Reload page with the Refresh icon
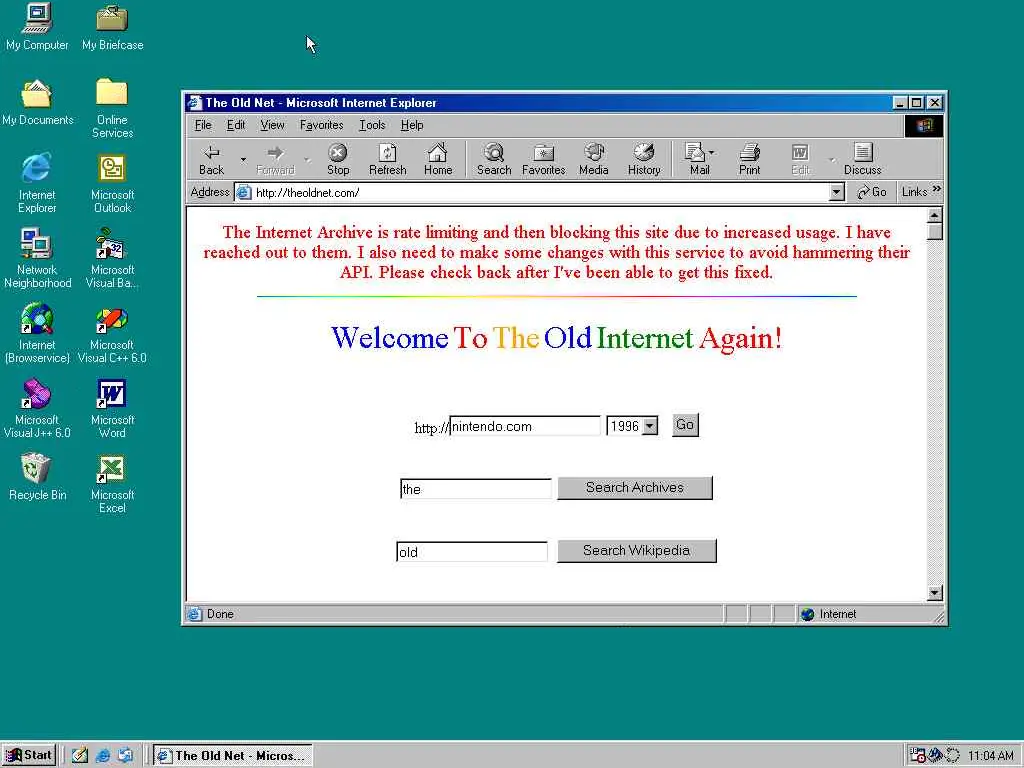This screenshot has width=1024, height=768. [387, 160]
